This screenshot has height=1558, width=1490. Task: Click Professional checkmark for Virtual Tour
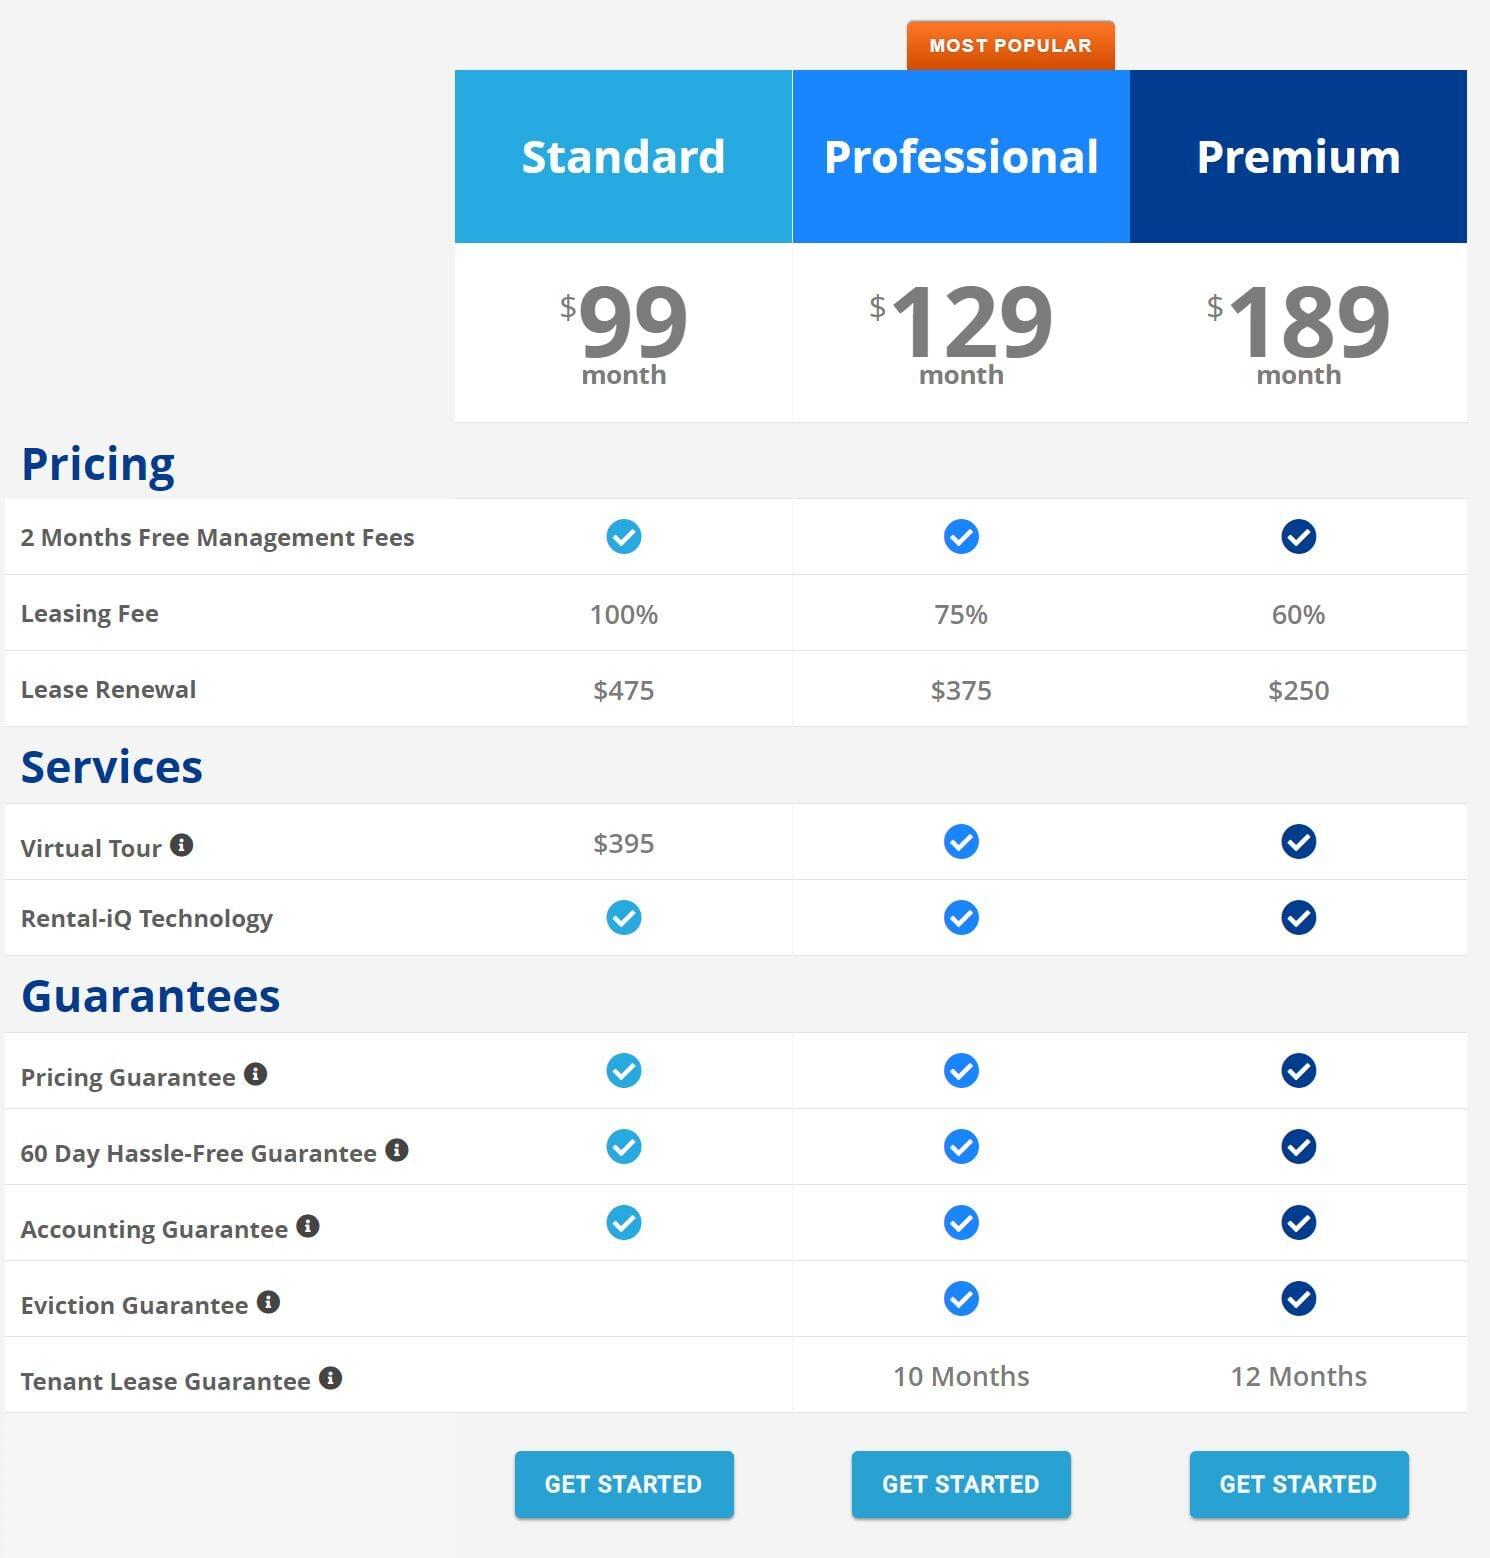961,842
